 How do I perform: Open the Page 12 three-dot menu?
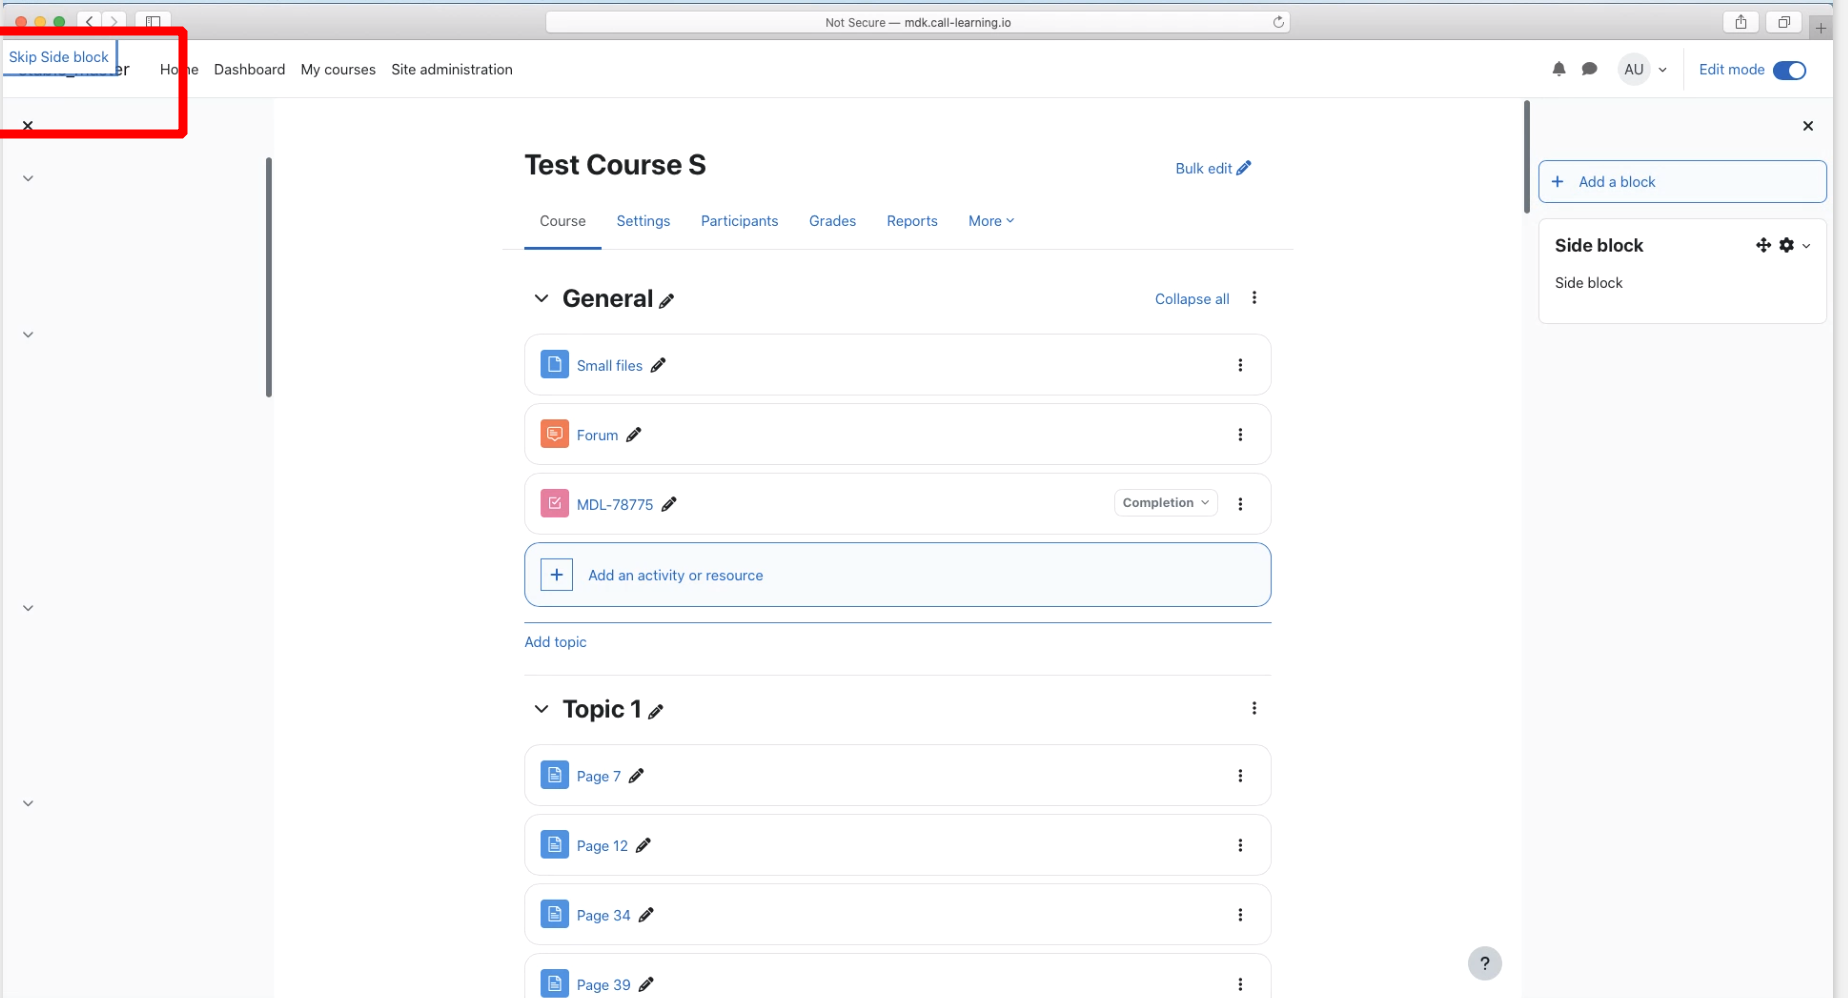coord(1240,846)
